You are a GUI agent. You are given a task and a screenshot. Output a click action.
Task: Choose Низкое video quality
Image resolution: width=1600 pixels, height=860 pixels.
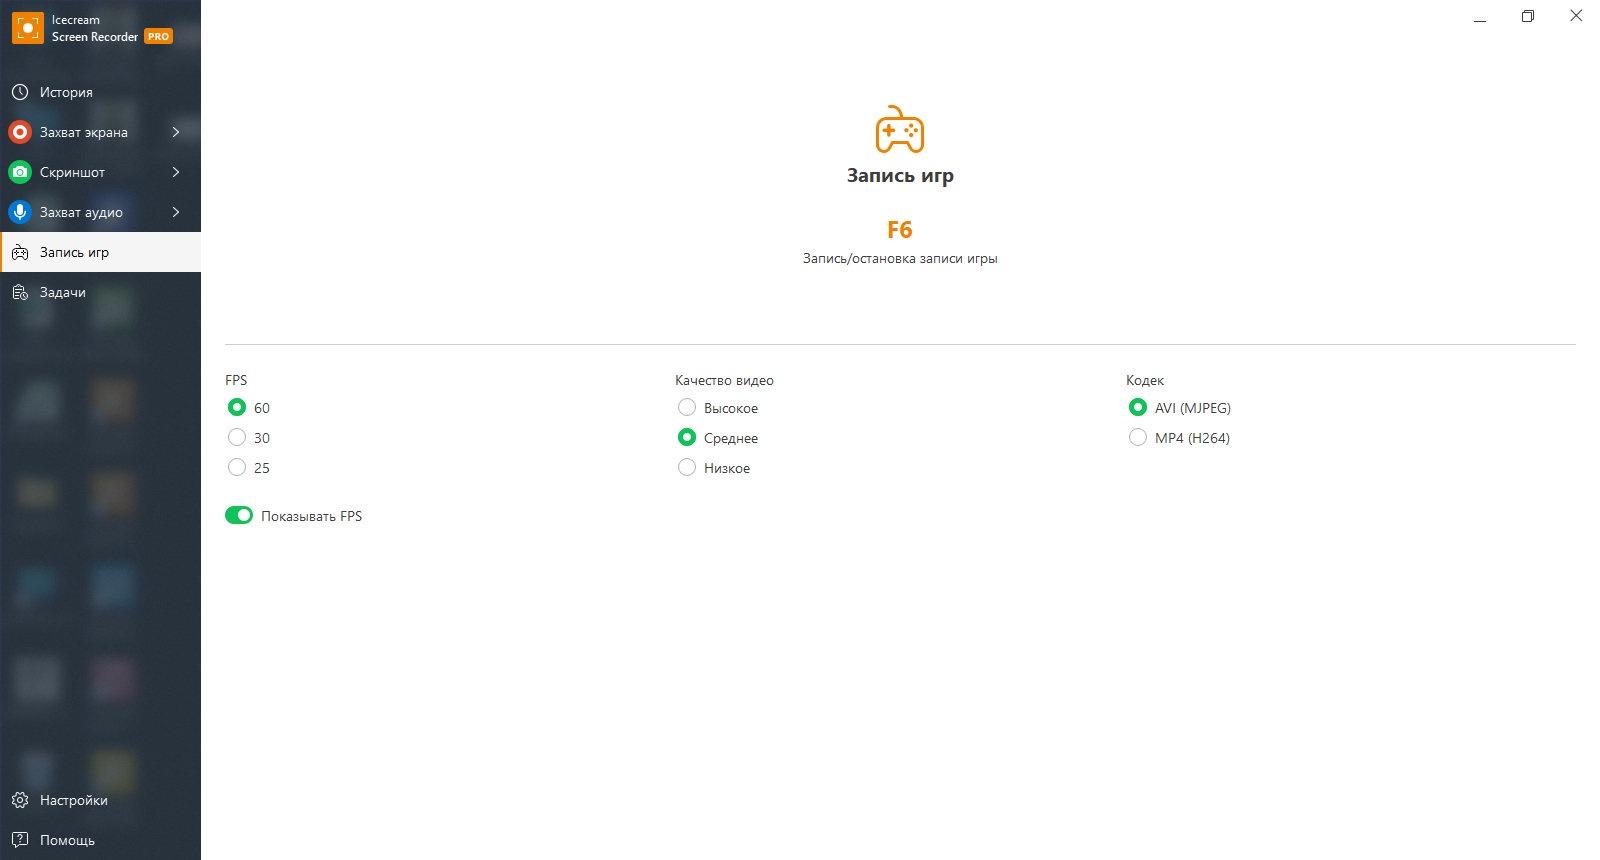[687, 467]
